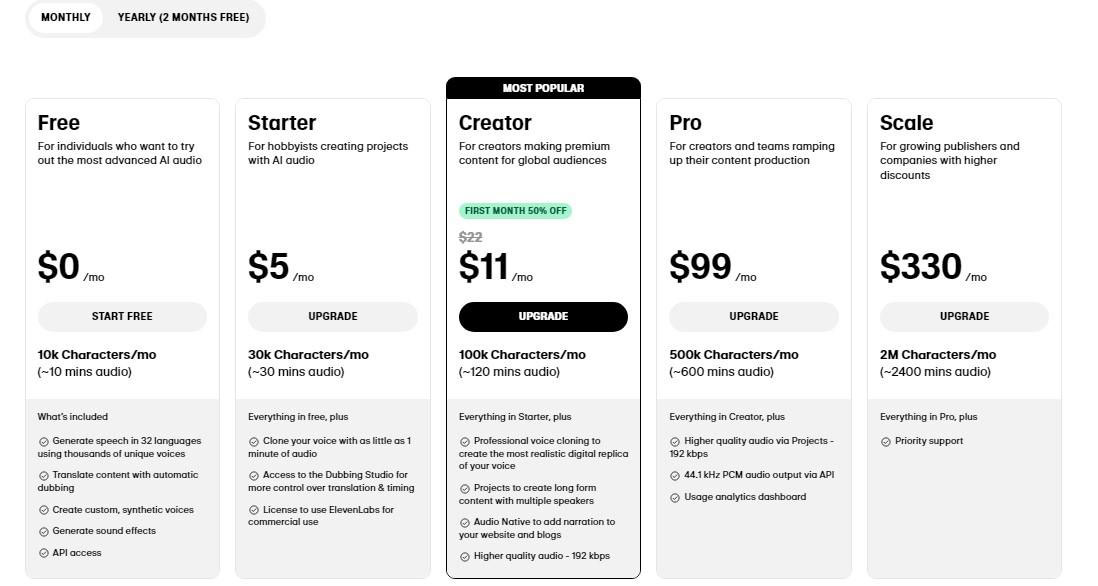The width and height of the screenshot is (1098, 586).
Task: Click the FIRST MONTH 50% OFF badge
Action: pyautogui.click(x=515, y=210)
